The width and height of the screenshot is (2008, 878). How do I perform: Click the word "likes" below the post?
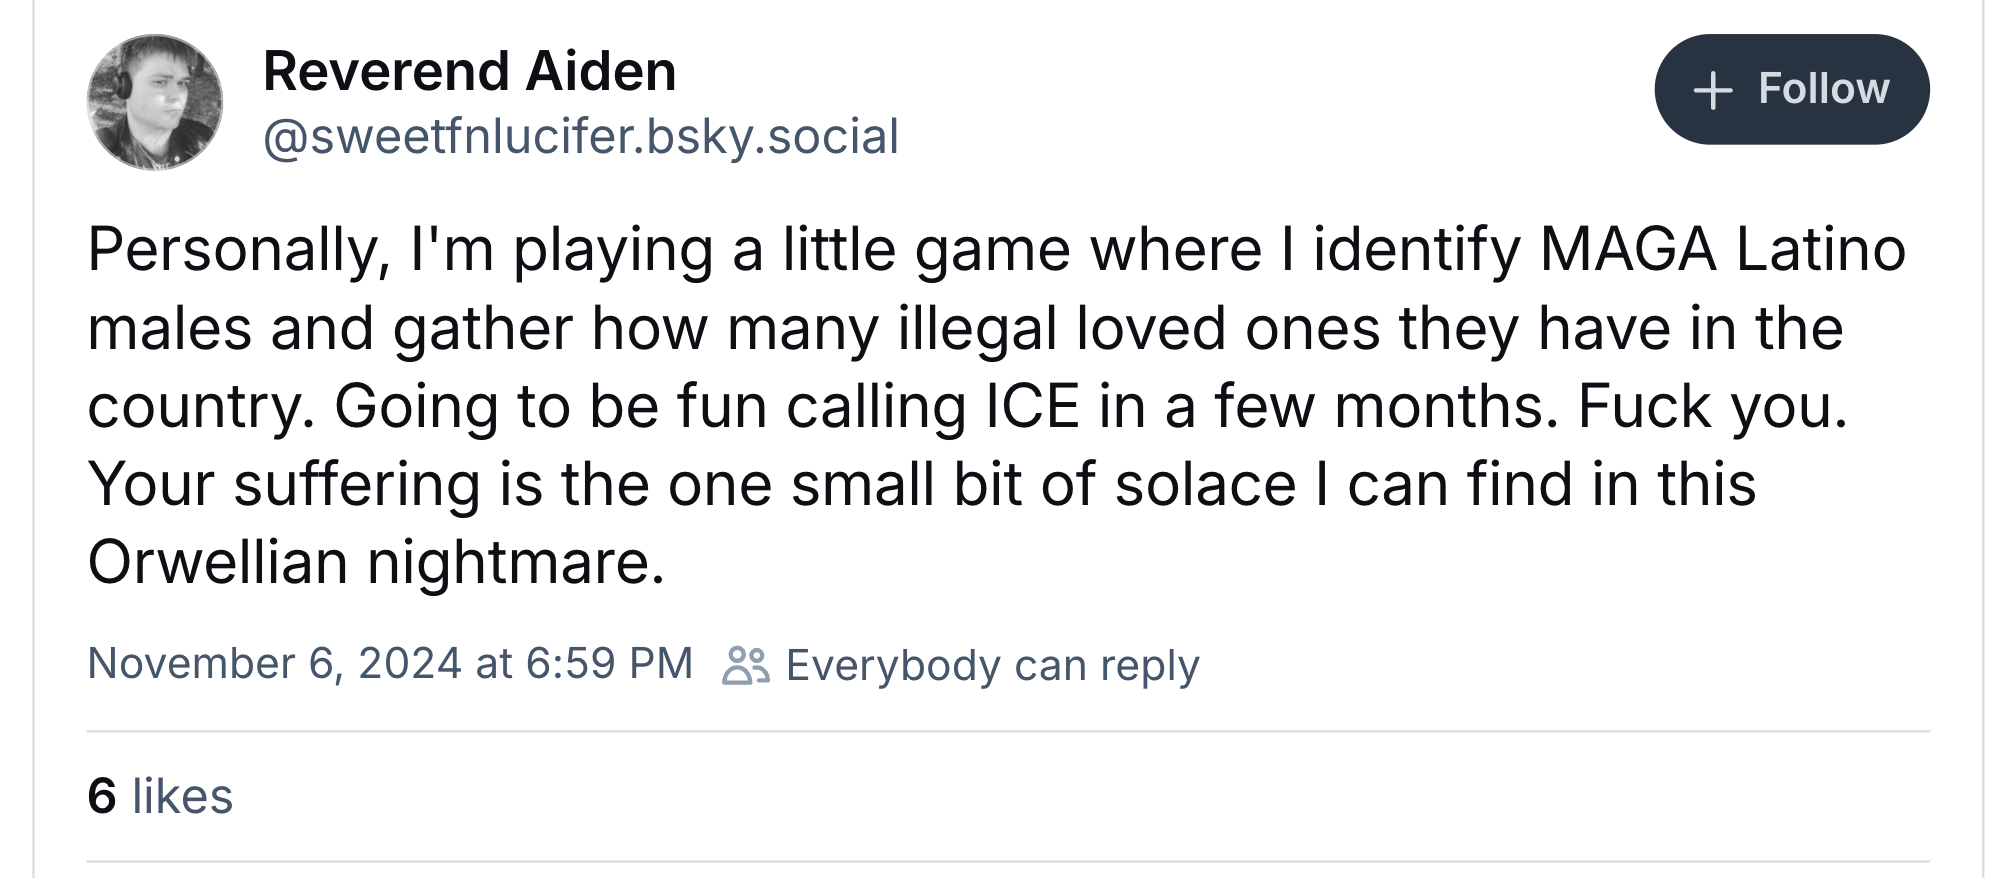tap(182, 796)
